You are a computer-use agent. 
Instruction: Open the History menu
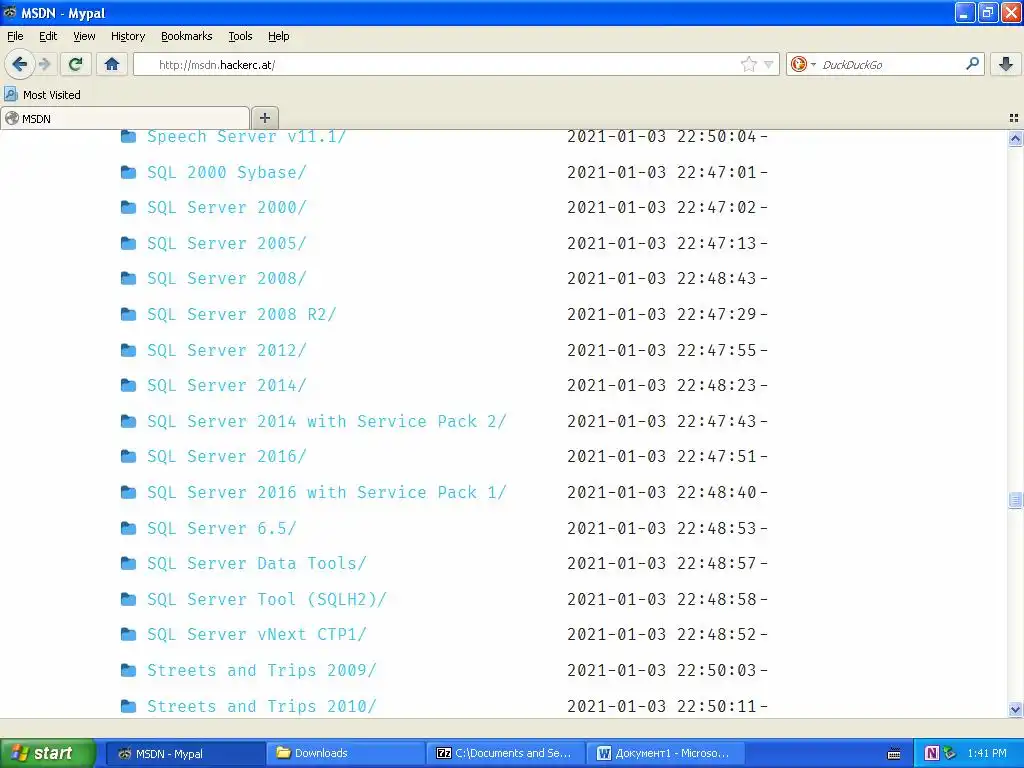point(128,36)
